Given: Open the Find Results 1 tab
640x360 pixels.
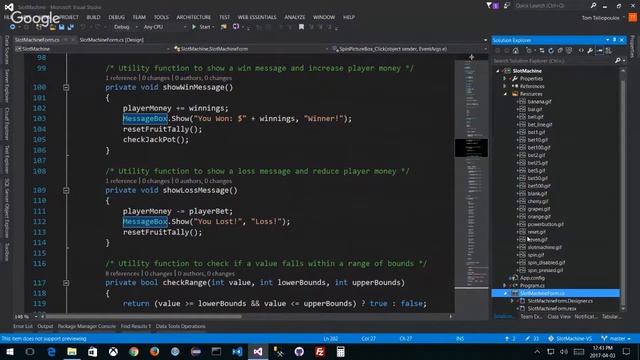Looking at the screenshot, I should pyautogui.click(x=136, y=326).
